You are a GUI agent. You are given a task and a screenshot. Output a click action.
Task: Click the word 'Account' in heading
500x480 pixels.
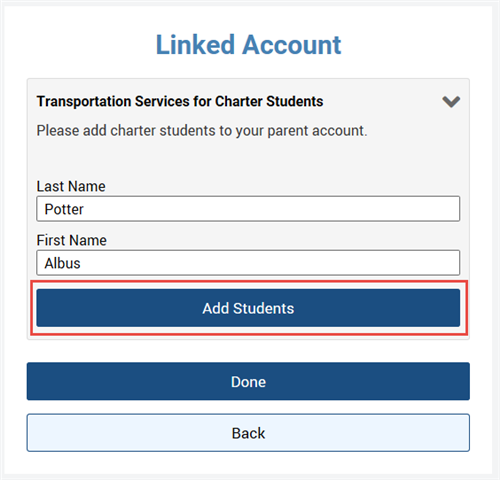pos(292,44)
